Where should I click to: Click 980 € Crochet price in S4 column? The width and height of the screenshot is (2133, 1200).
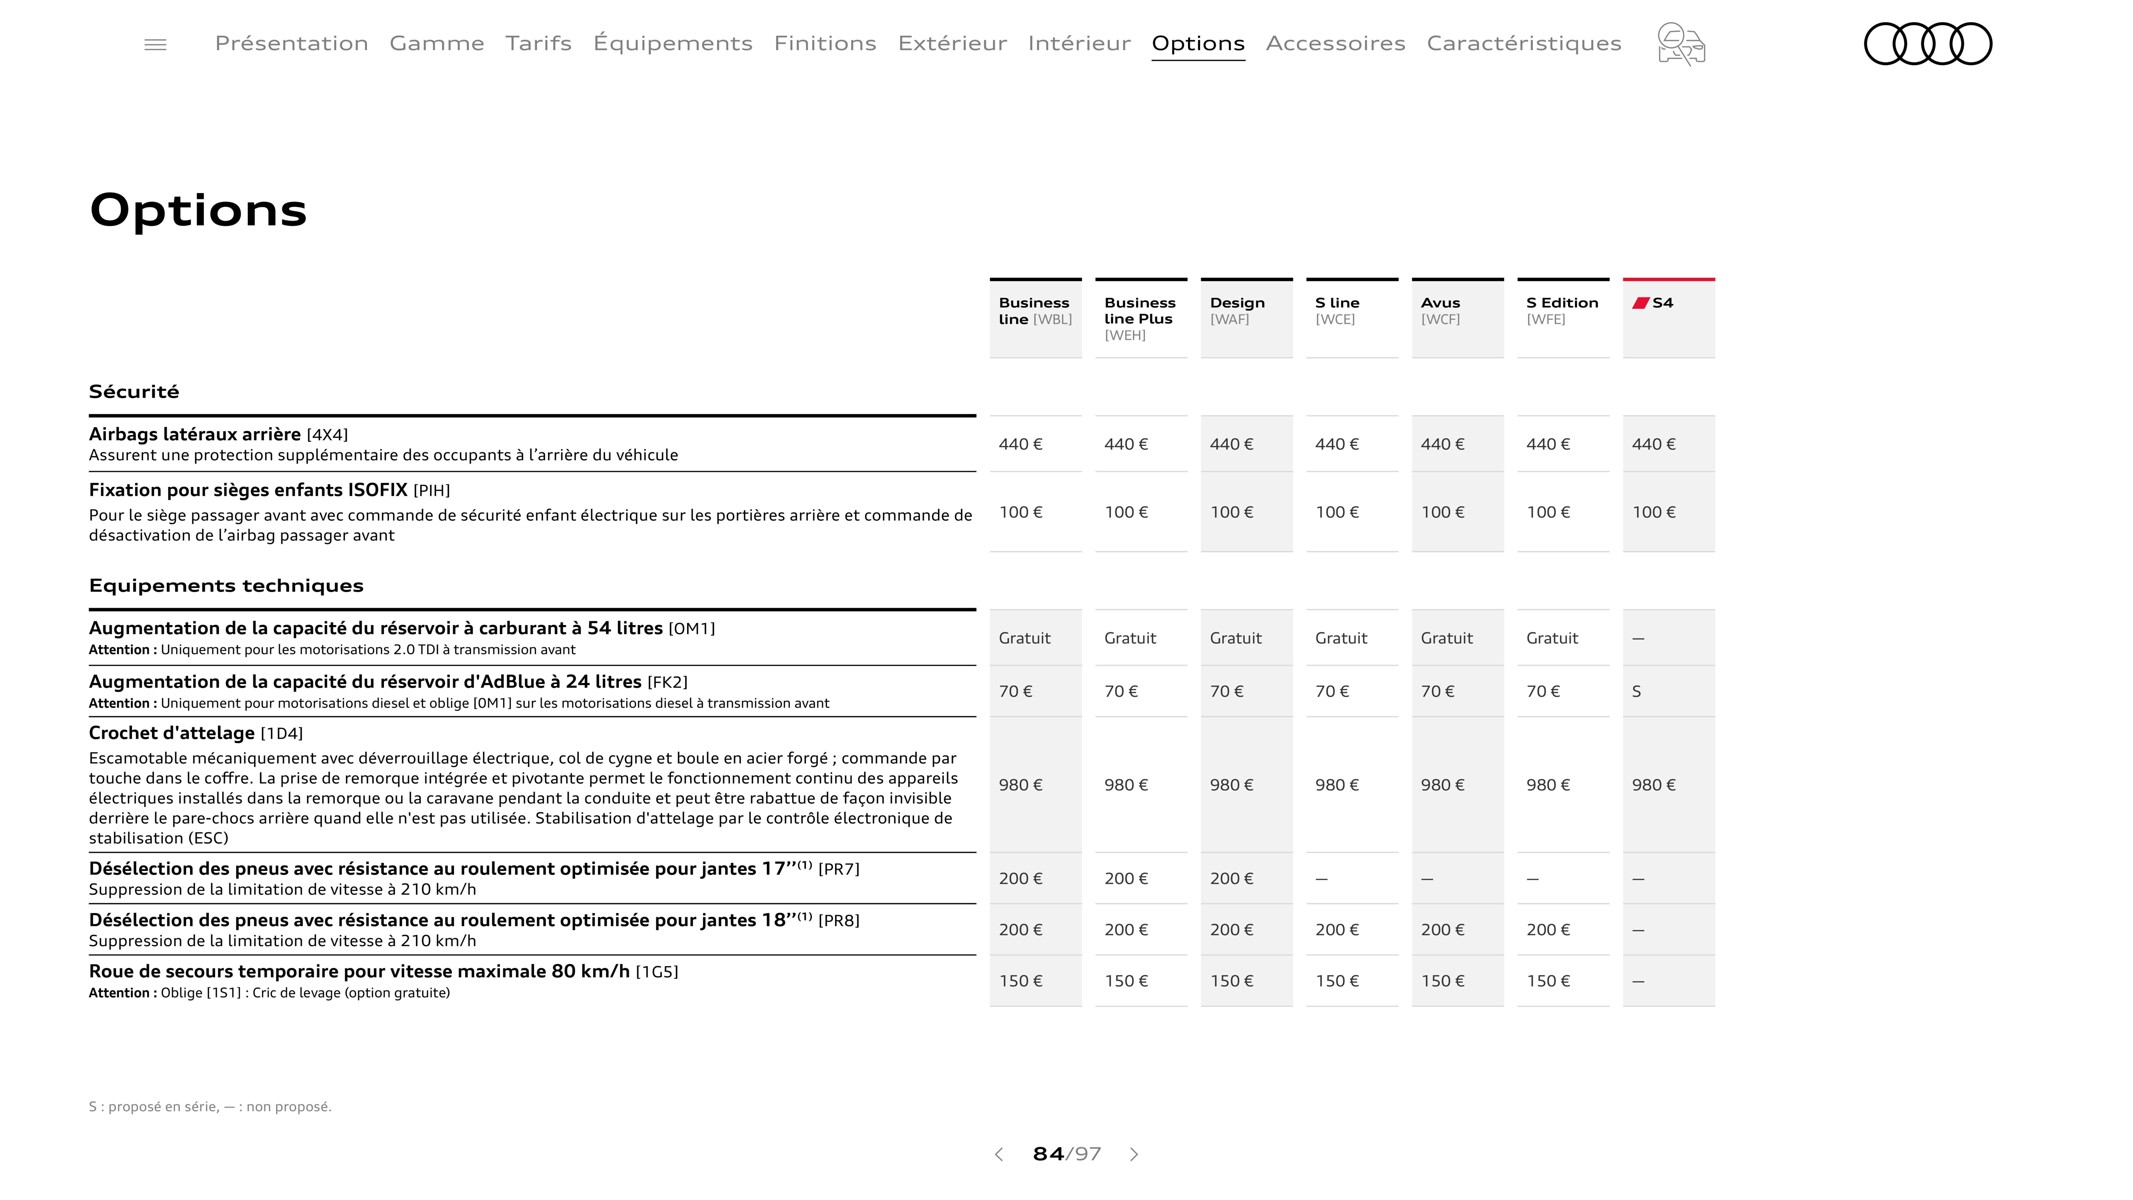[x=1654, y=785]
